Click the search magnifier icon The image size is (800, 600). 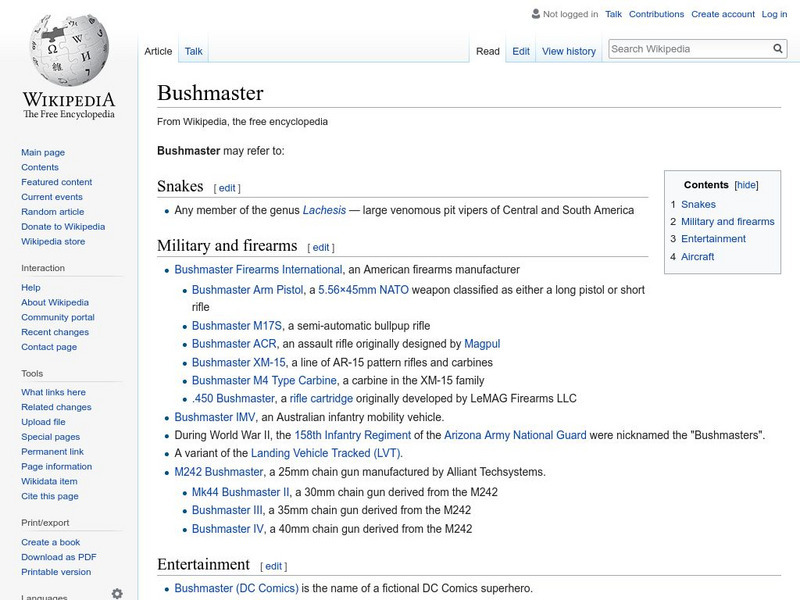(x=778, y=49)
